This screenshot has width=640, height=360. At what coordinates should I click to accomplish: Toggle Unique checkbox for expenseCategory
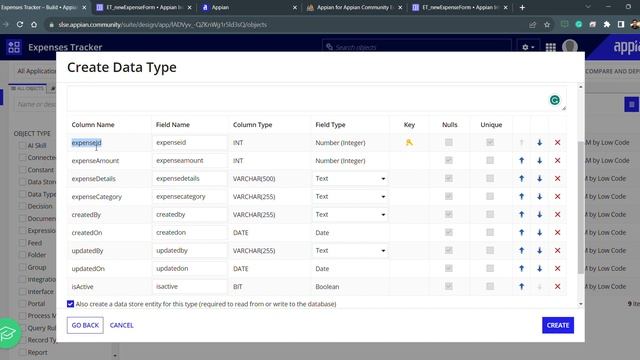tap(490, 196)
